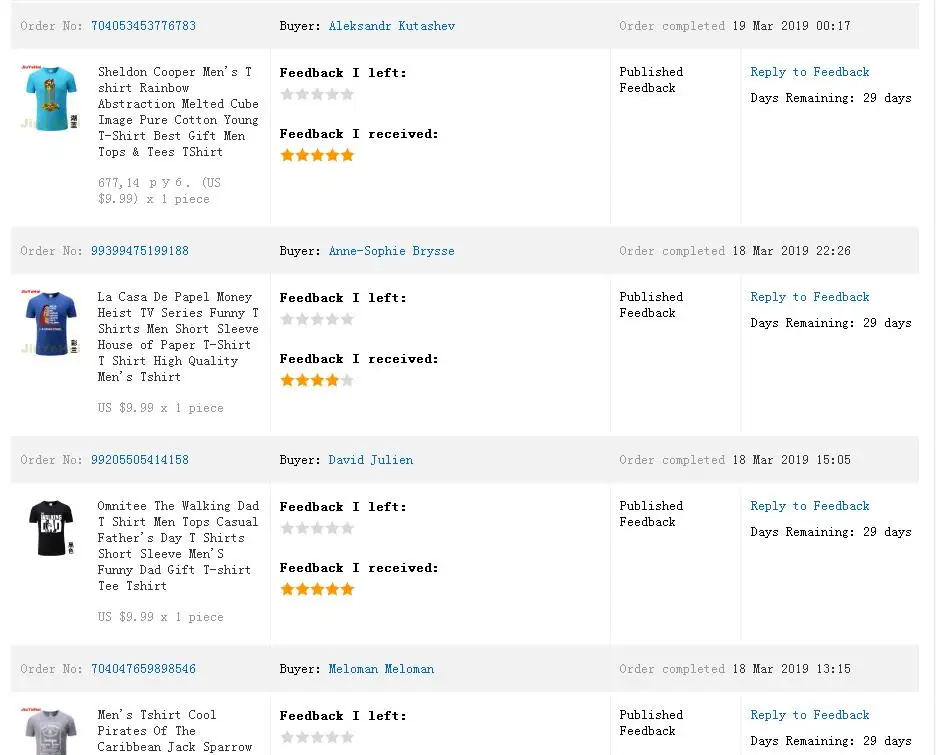
Task: Open order number 99399475199188
Action: tap(140, 251)
